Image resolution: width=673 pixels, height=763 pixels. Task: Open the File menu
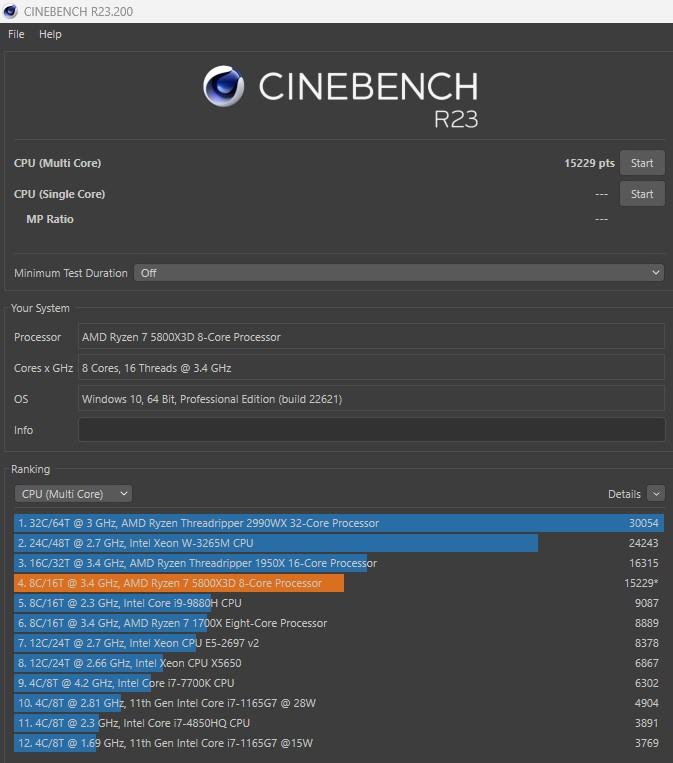click(x=16, y=34)
